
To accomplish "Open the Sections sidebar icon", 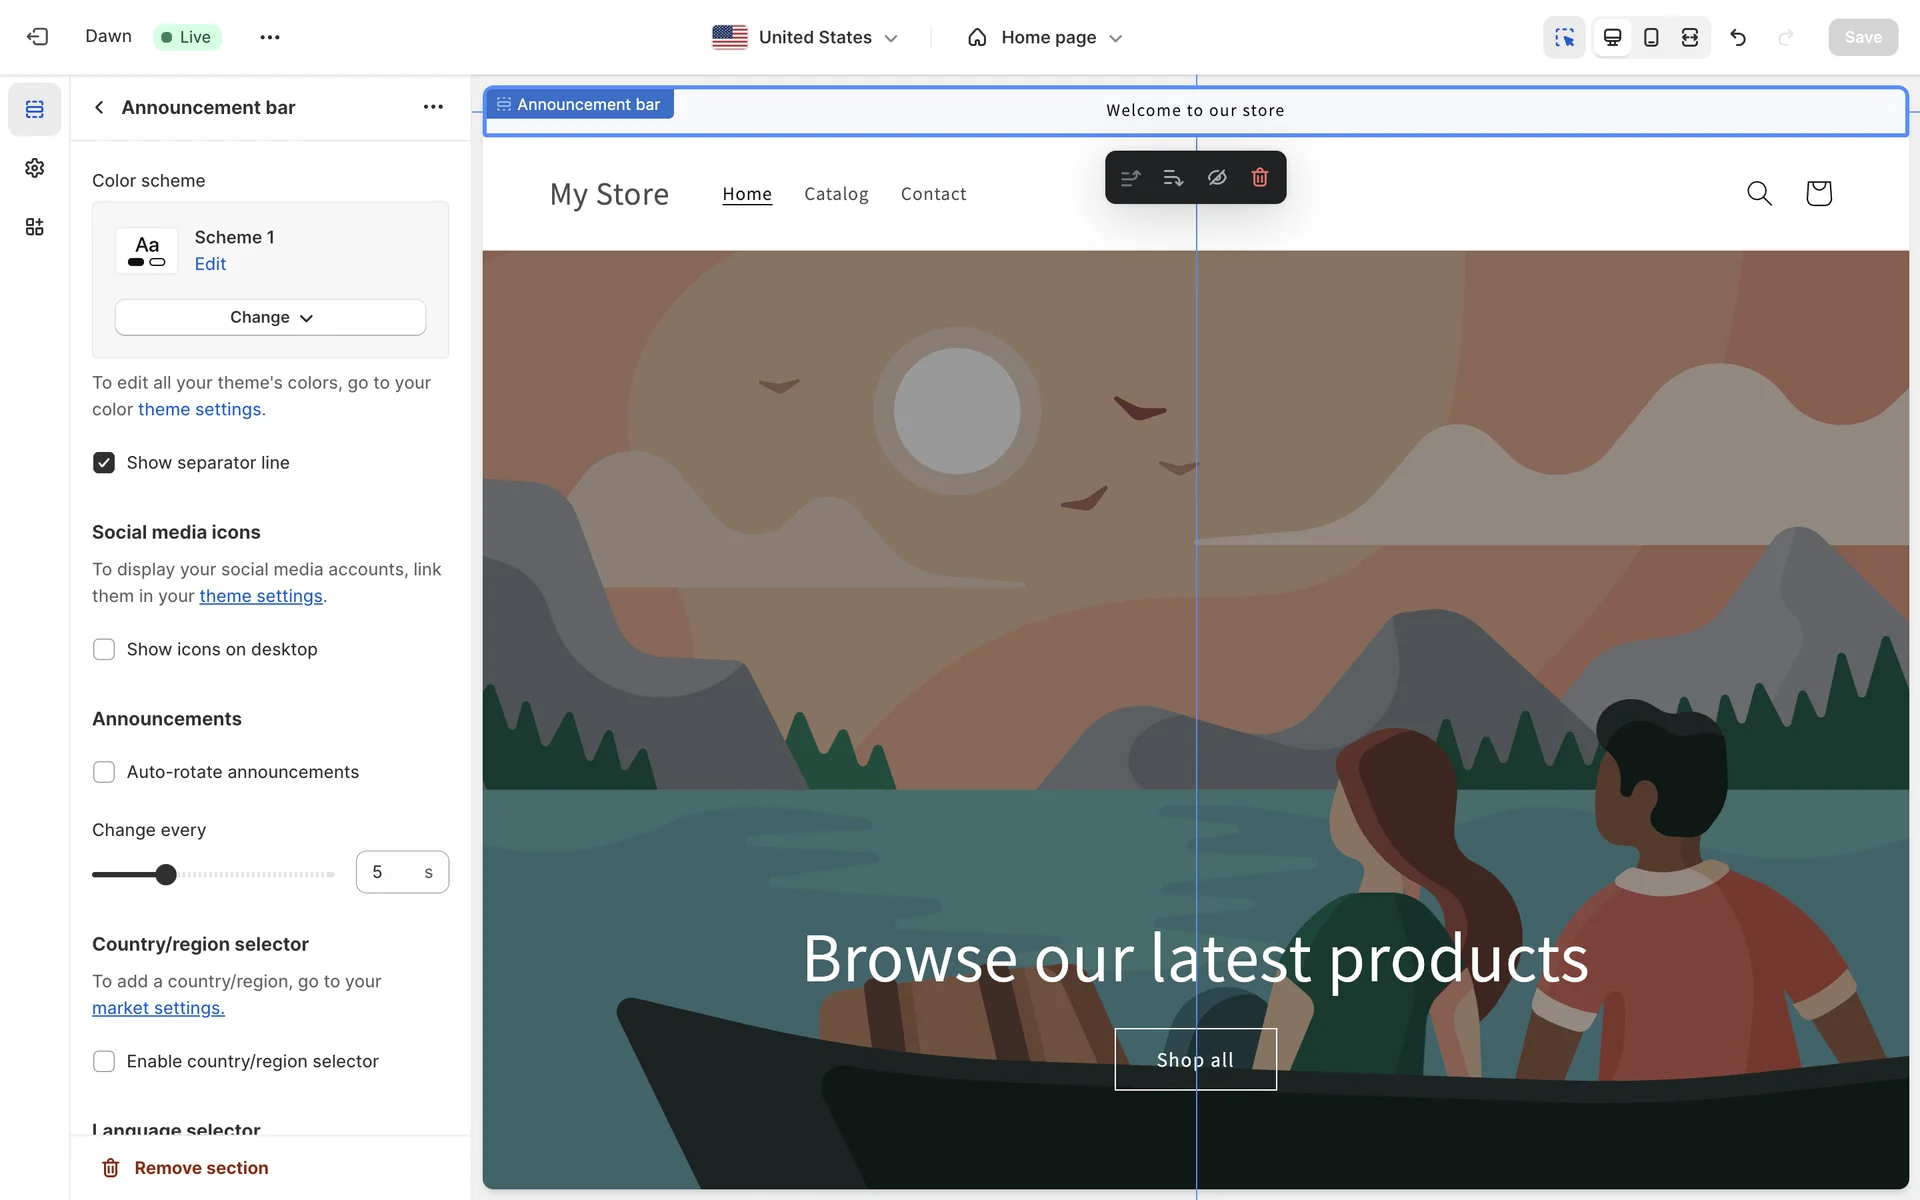I will pos(35,109).
